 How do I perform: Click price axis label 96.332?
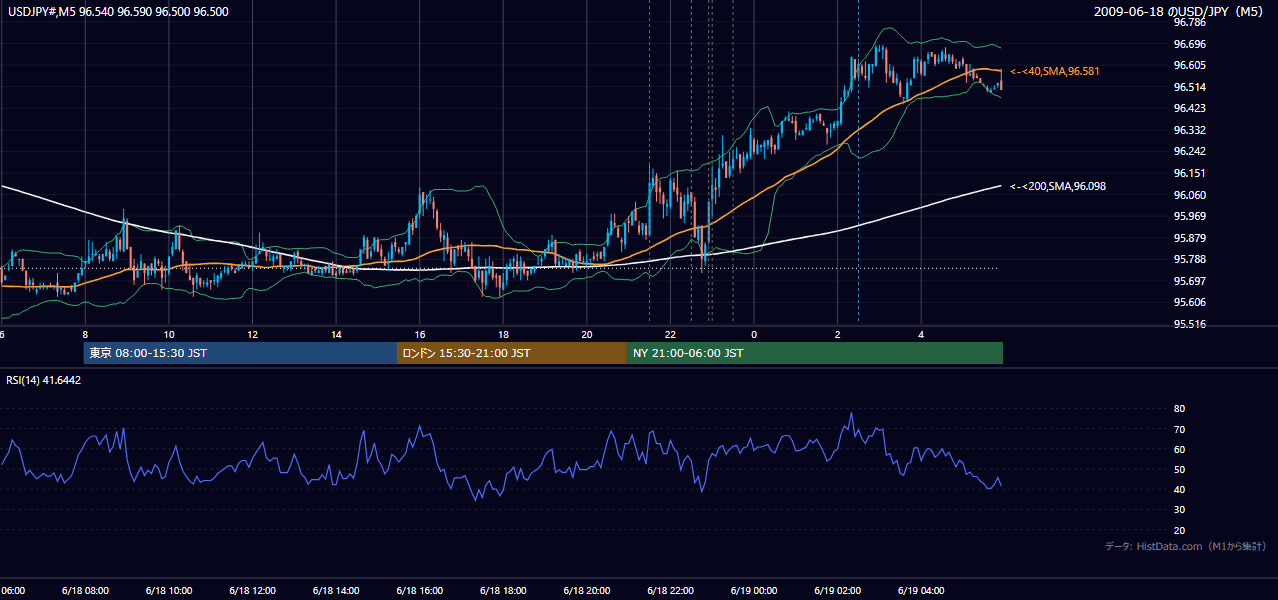1189,130
